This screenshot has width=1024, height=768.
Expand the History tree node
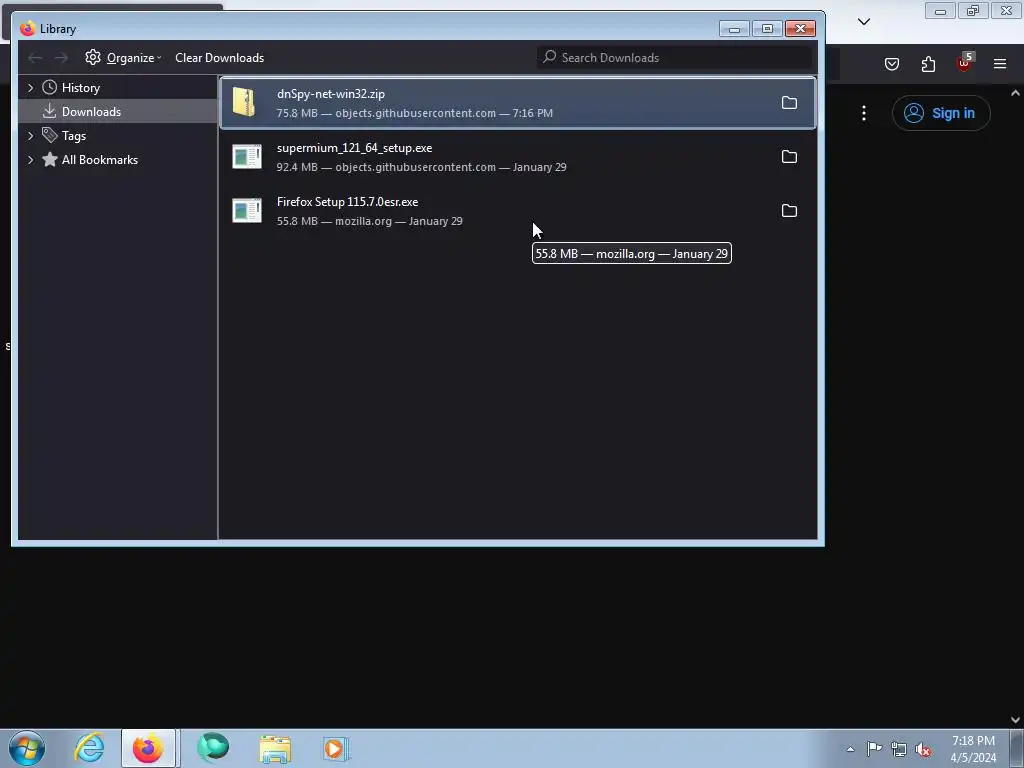click(x=30, y=88)
